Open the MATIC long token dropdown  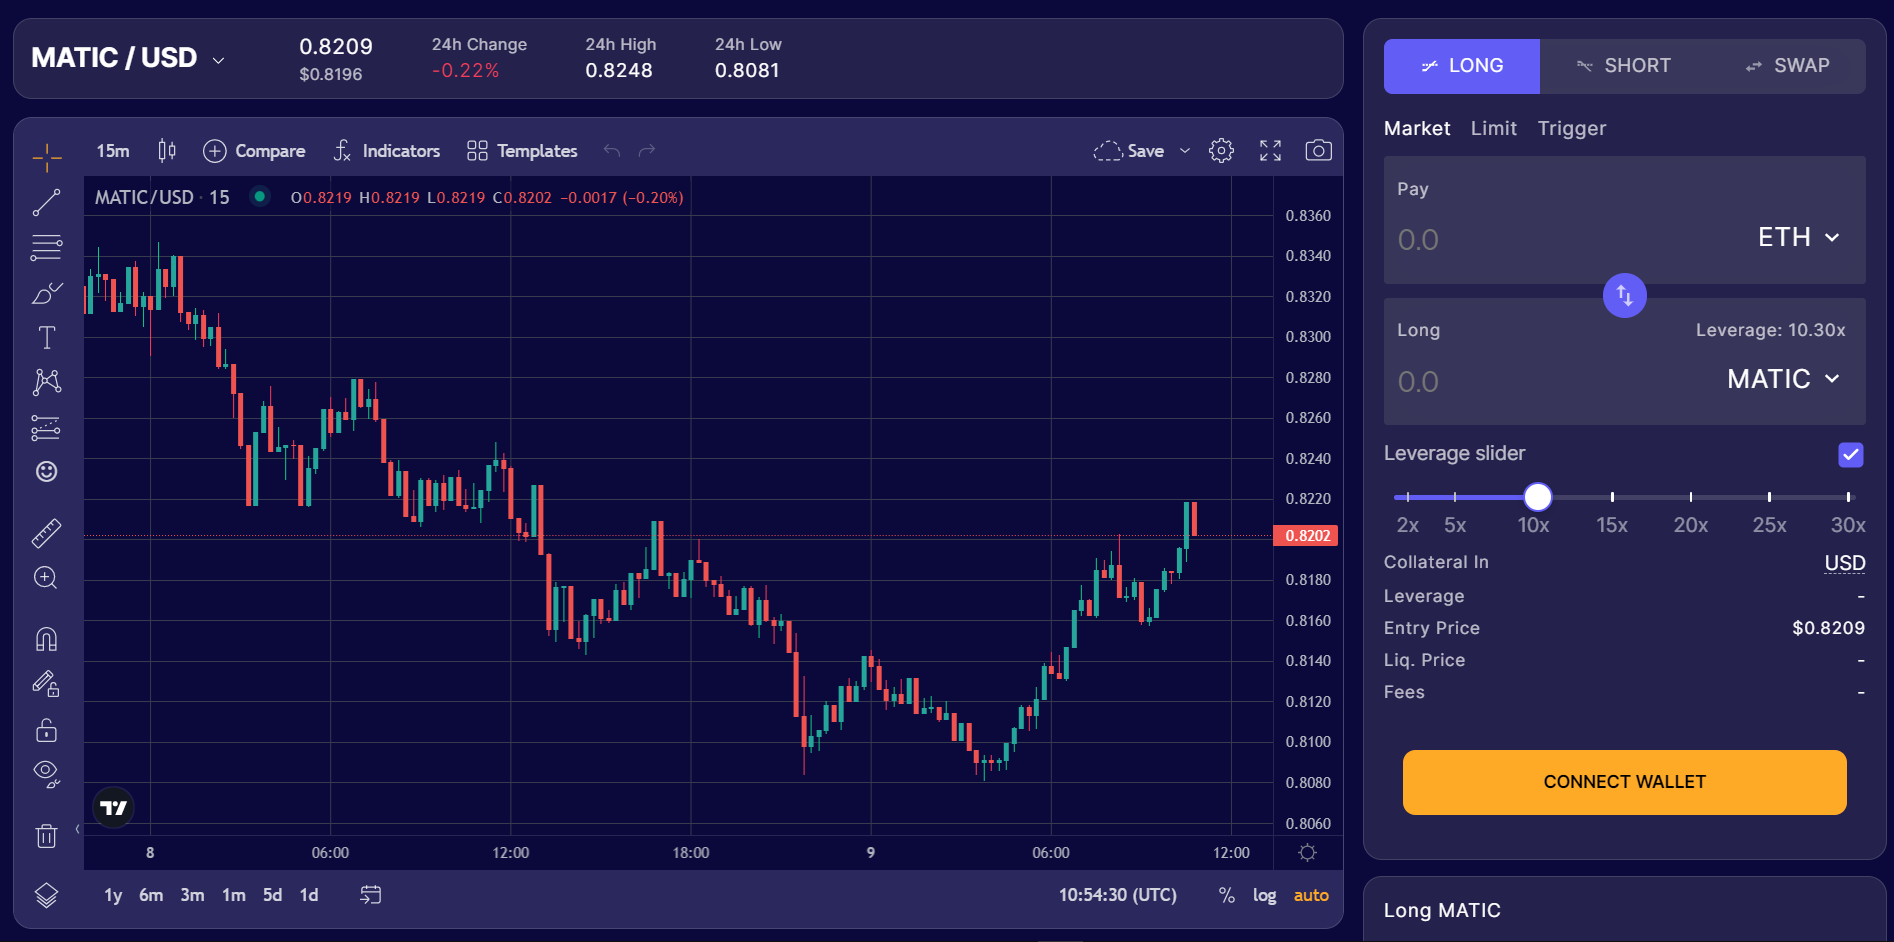pos(1783,379)
